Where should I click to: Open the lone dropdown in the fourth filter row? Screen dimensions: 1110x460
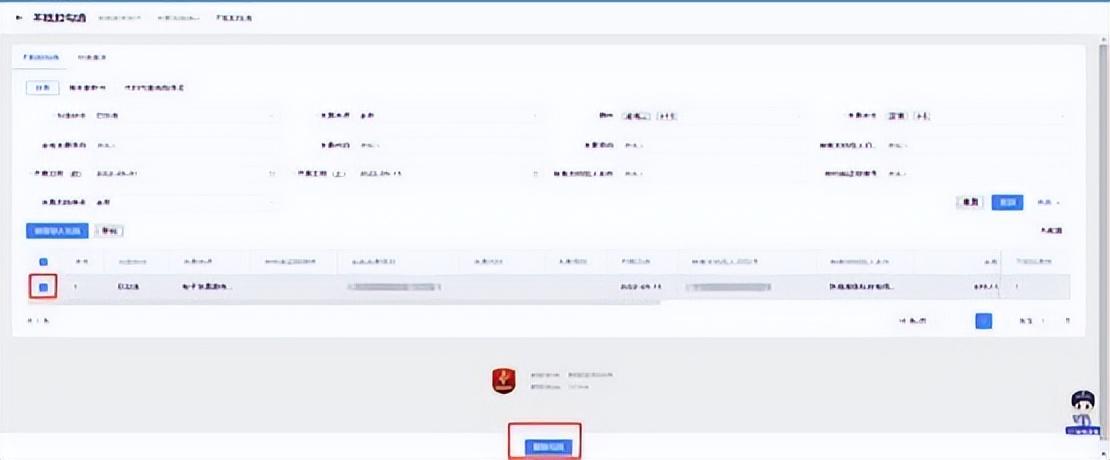(186, 202)
